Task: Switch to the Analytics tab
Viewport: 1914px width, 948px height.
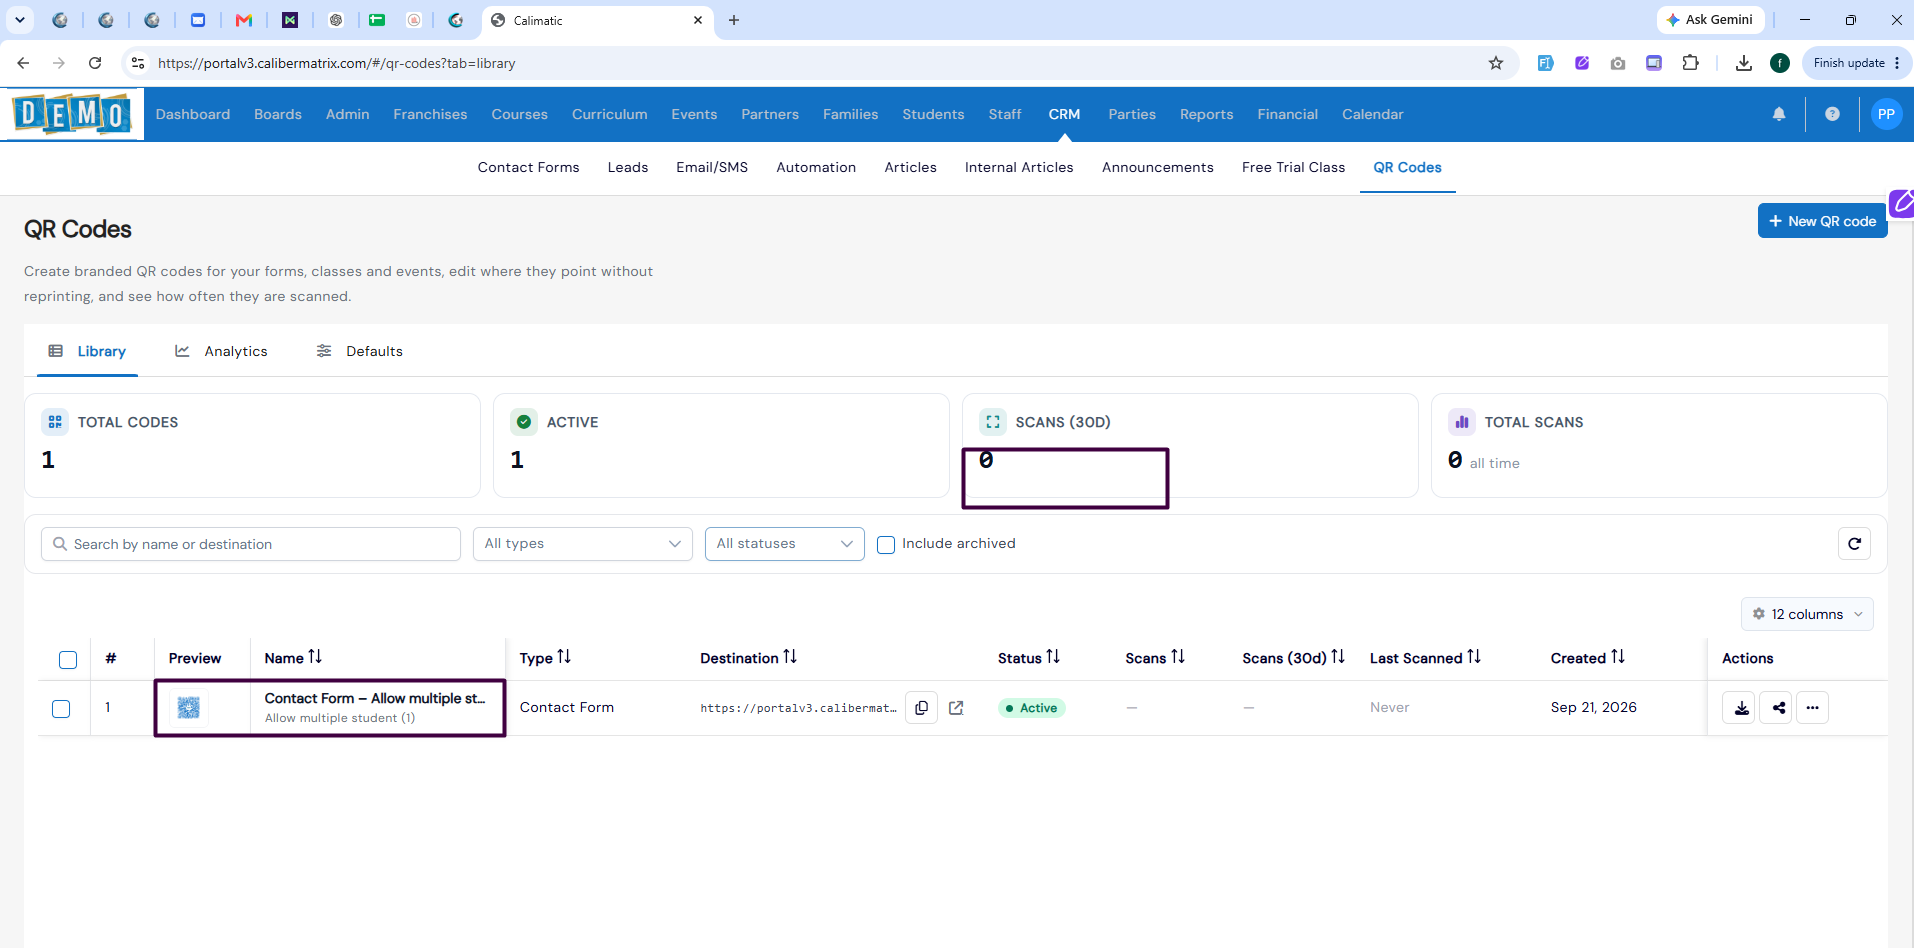Action: [x=221, y=351]
